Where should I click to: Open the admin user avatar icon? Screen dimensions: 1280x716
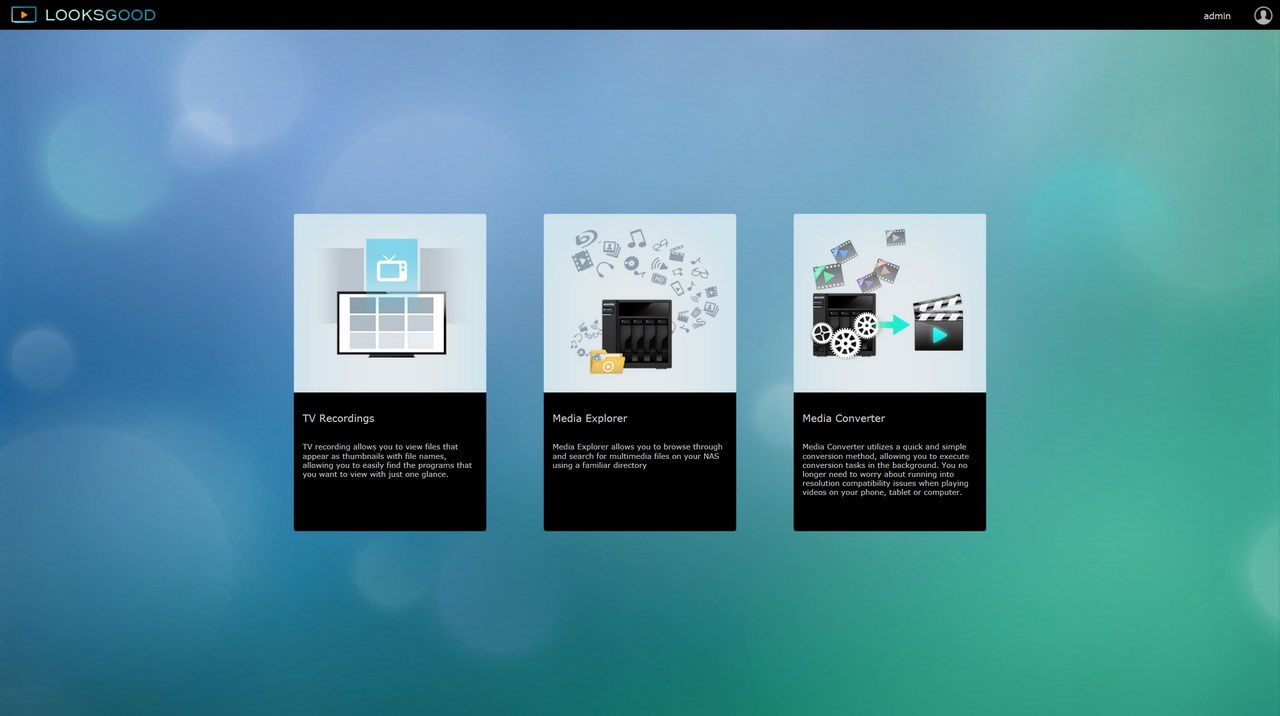pos(1263,15)
